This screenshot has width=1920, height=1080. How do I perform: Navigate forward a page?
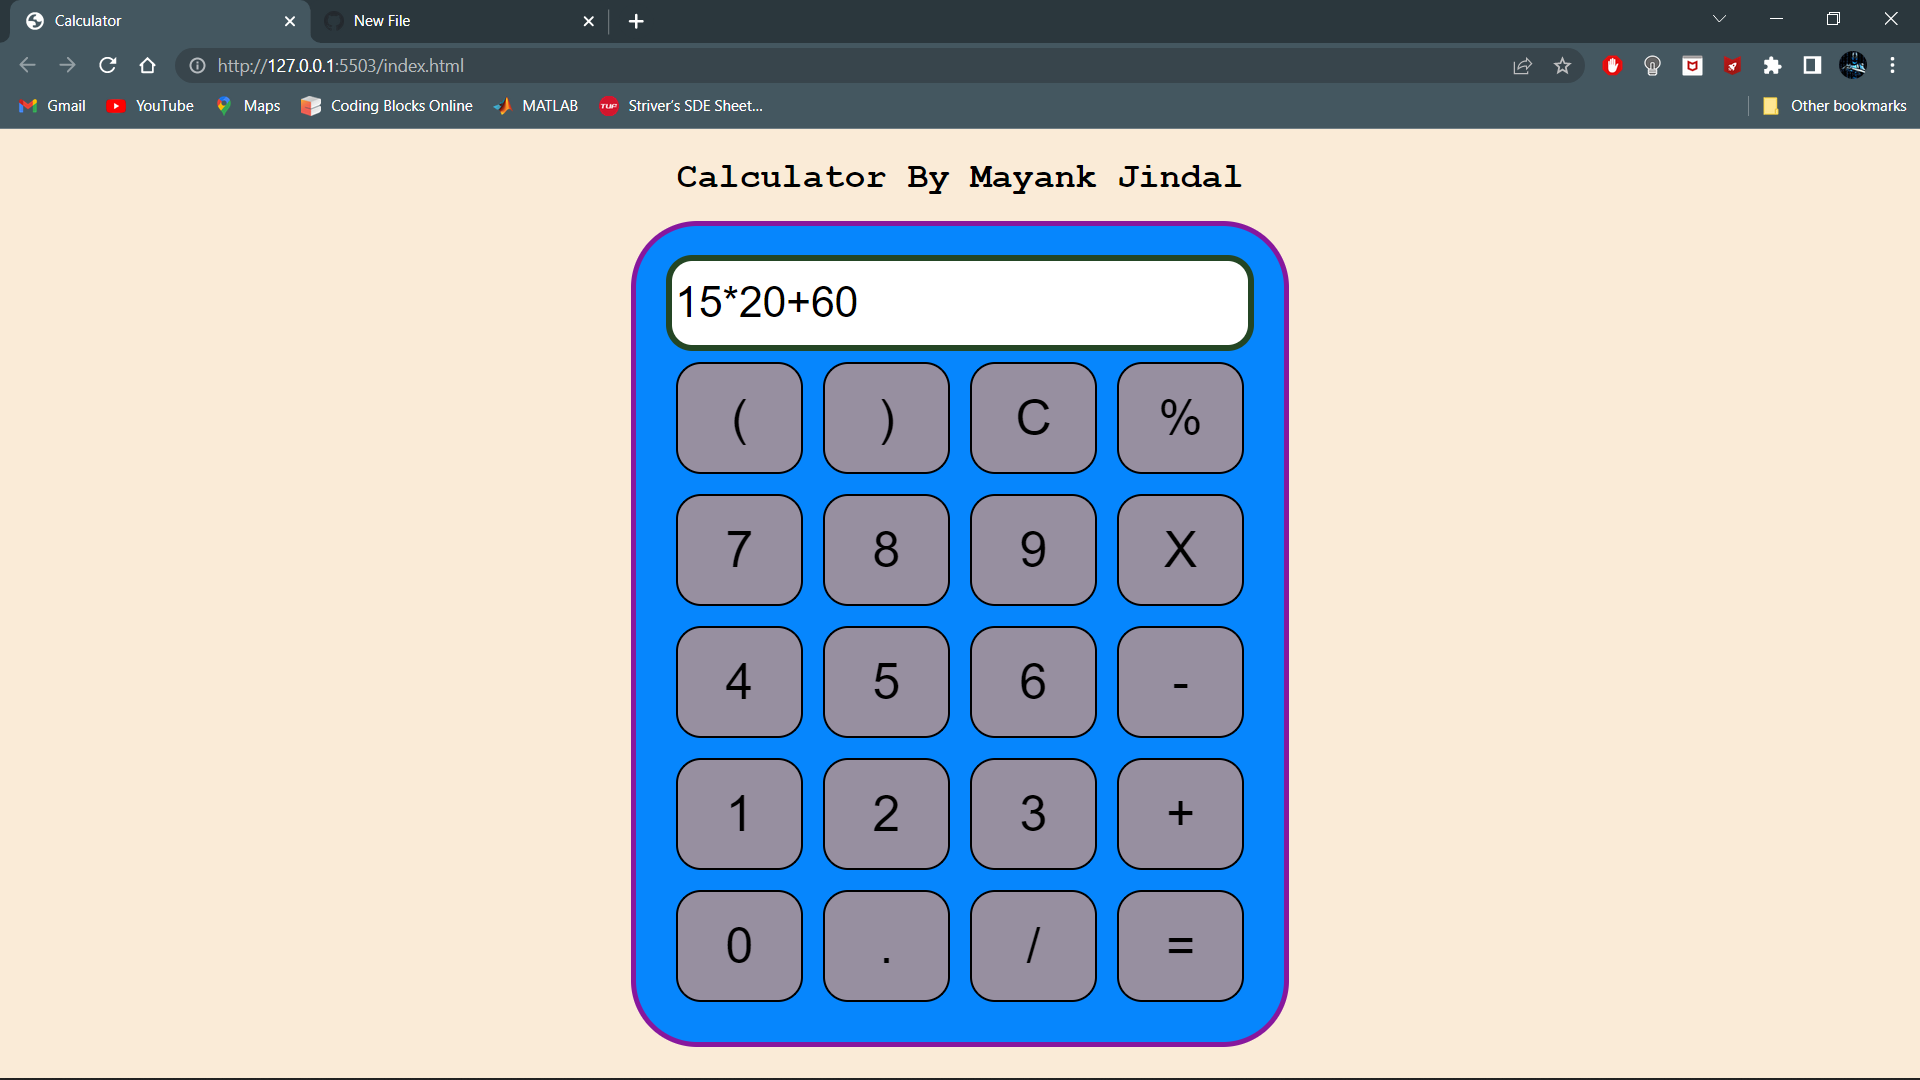67,65
